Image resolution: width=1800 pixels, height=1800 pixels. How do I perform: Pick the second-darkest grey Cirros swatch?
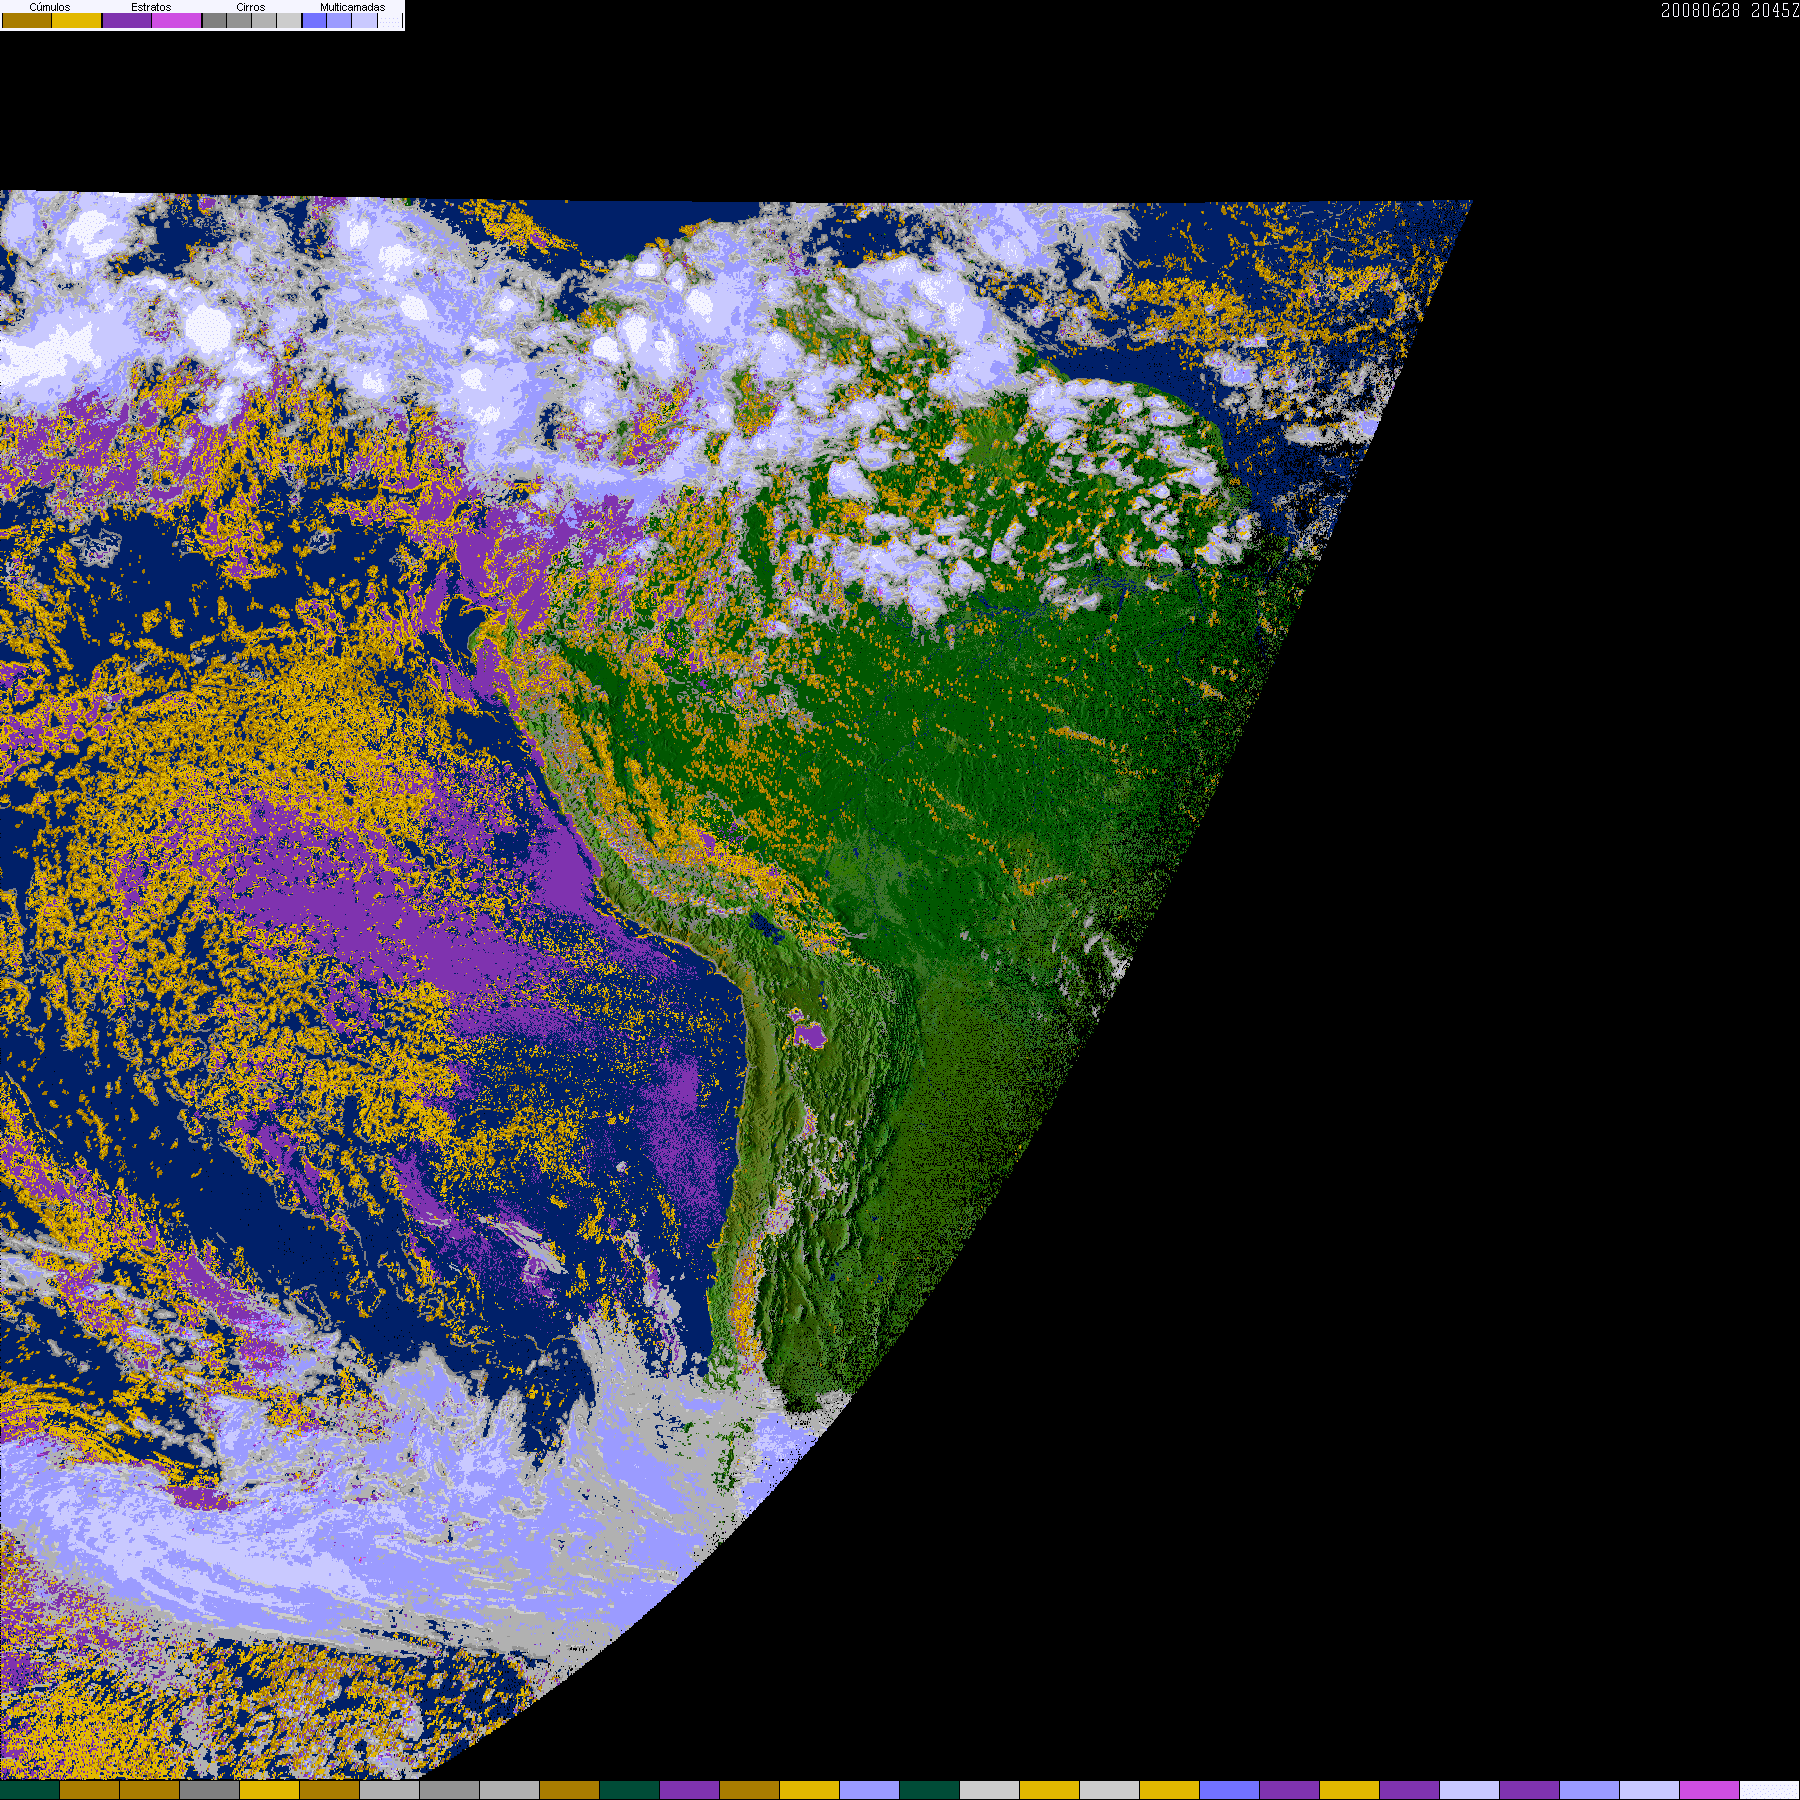[239, 20]
